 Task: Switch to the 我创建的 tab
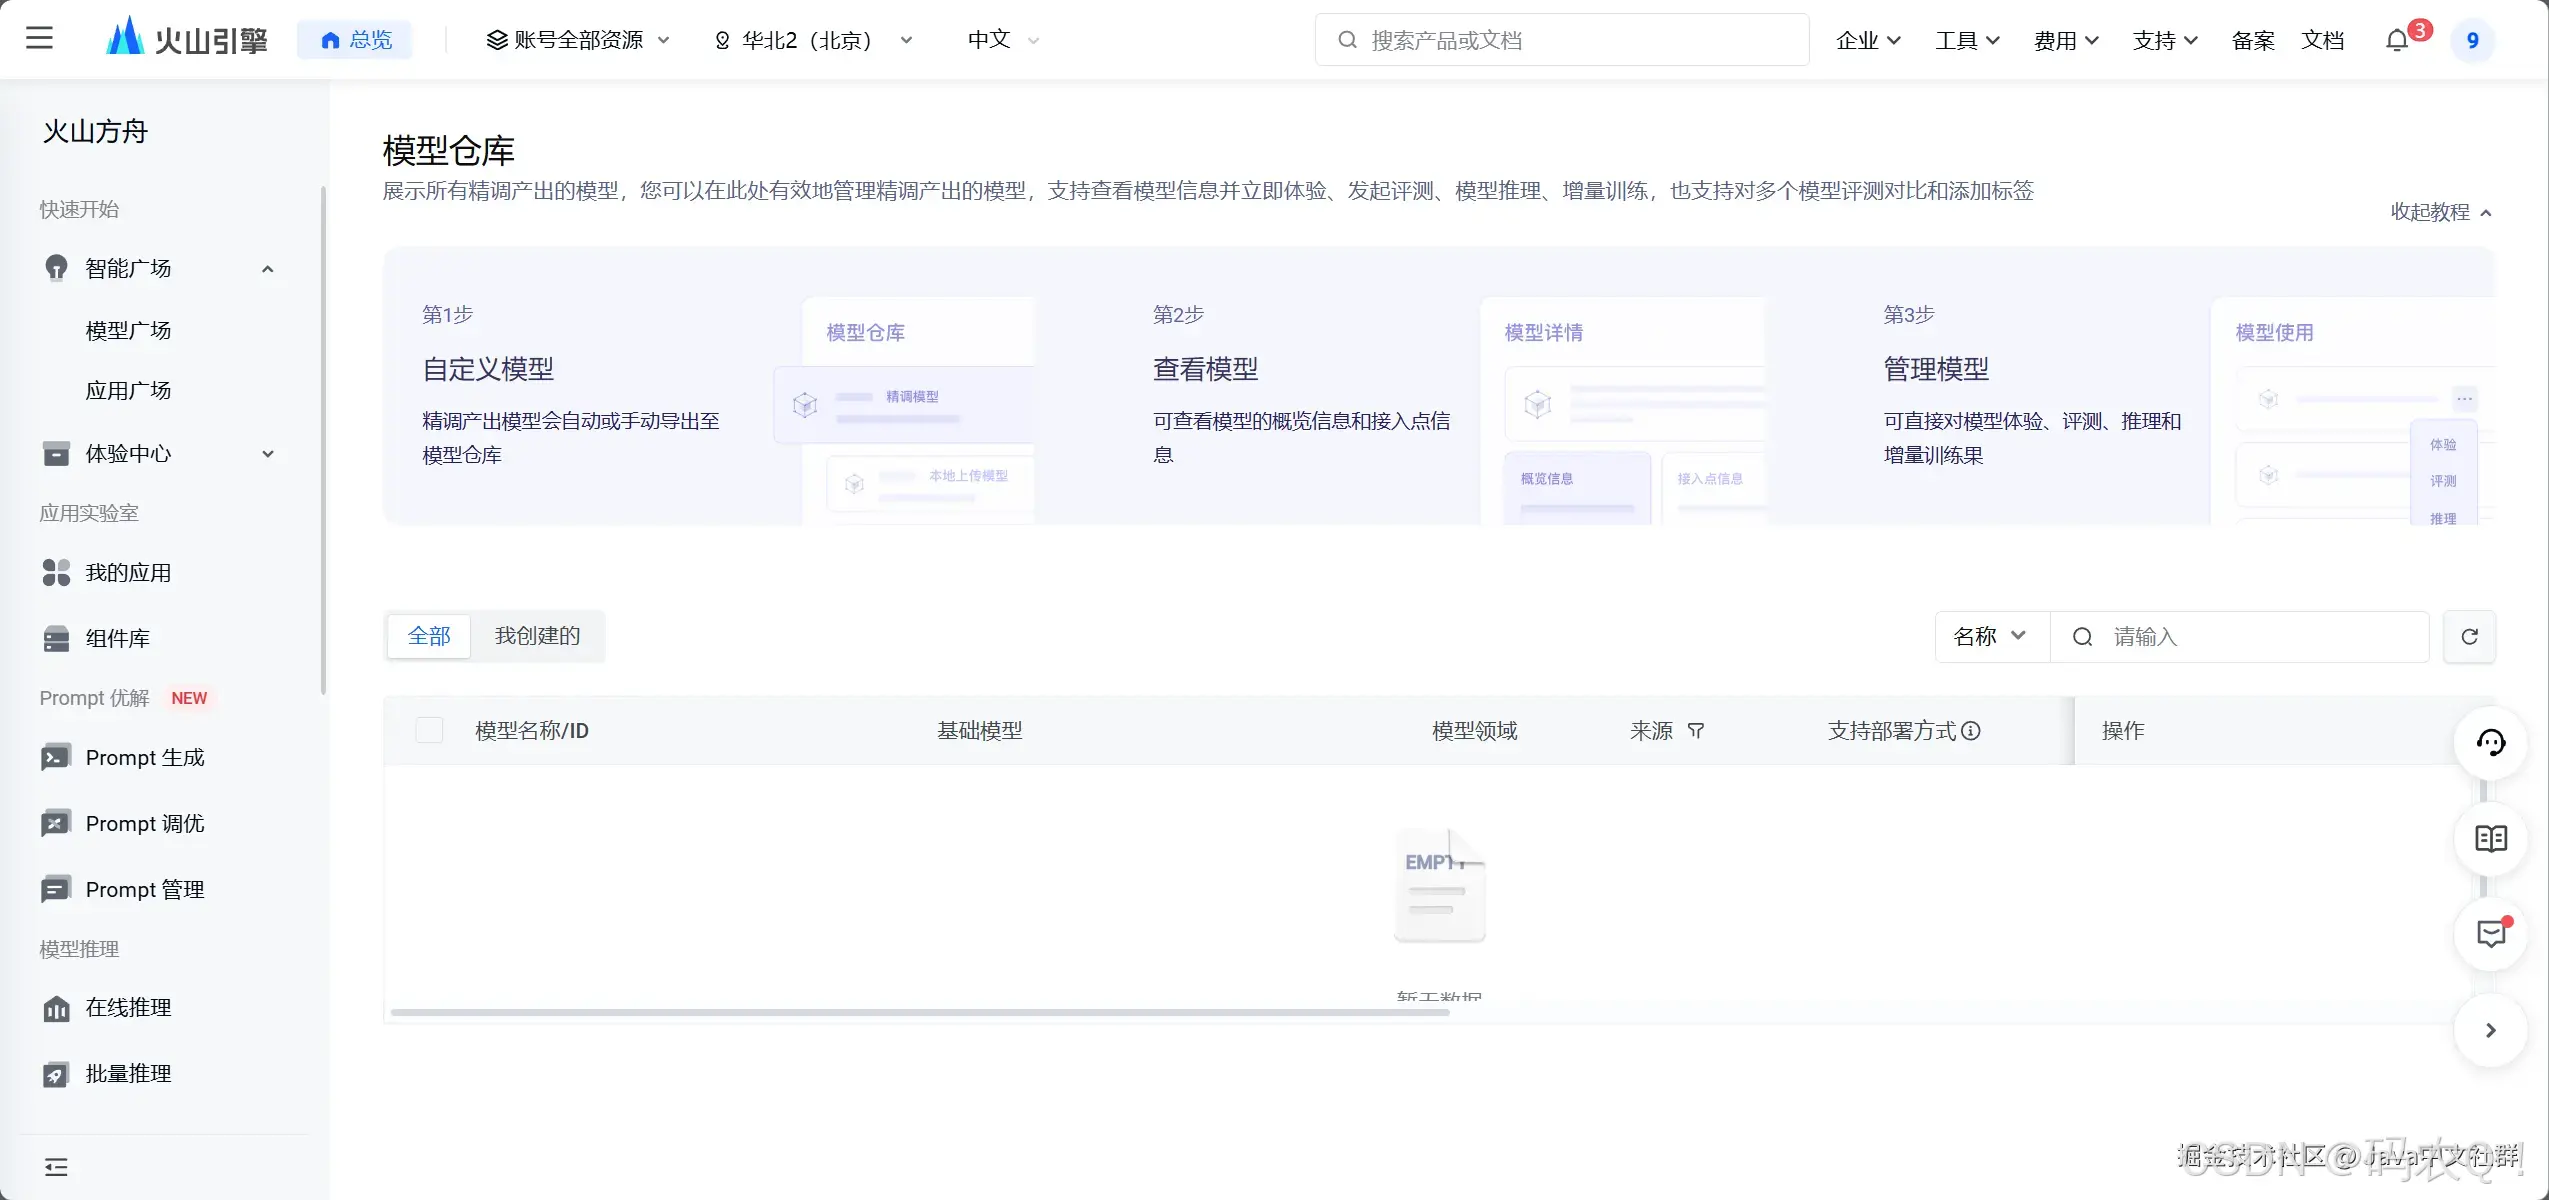click(x=537, y=636)
